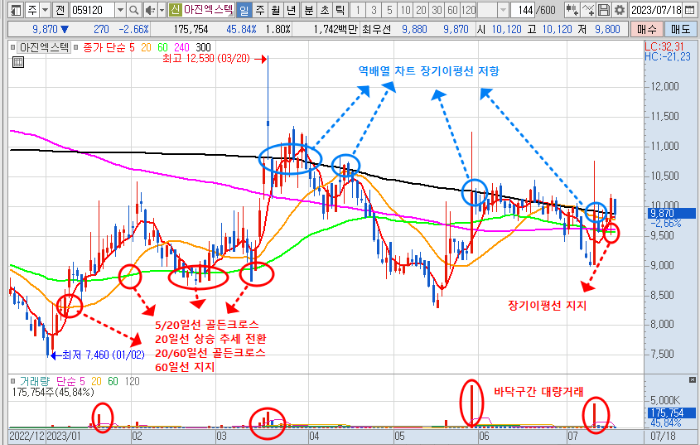Click the -2.66% change value
Screen dimensions: 700x445
(133, 29)
